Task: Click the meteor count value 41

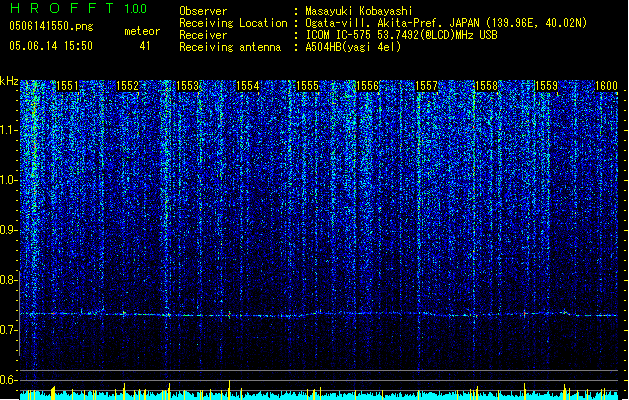Action: pyautogui.click(x=145, y=46)
